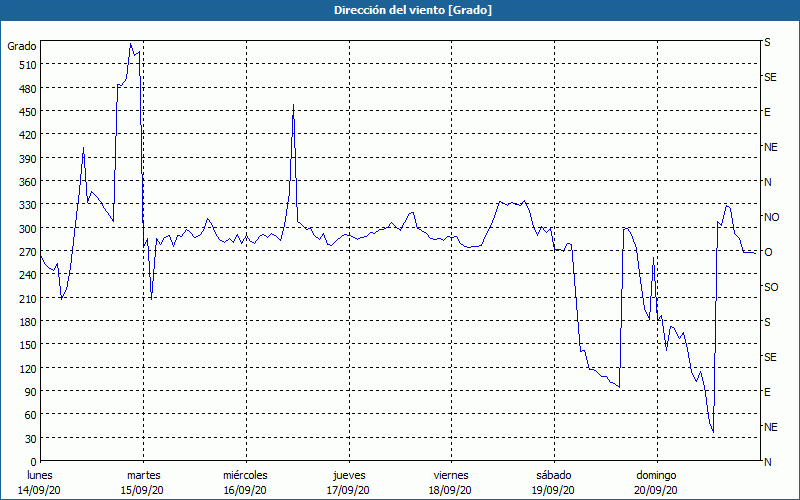Click the miércoles spike reaching about 450
Screen dimensions: 800x500
(293, 105)
